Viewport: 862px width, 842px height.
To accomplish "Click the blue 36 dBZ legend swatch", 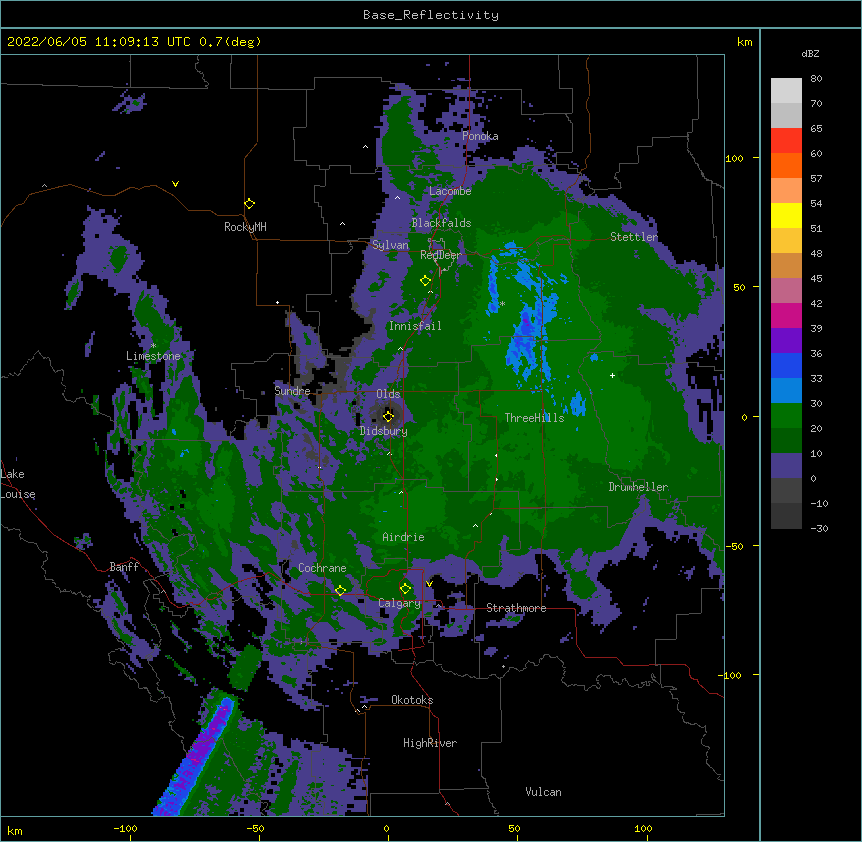I will coord(786,365).
